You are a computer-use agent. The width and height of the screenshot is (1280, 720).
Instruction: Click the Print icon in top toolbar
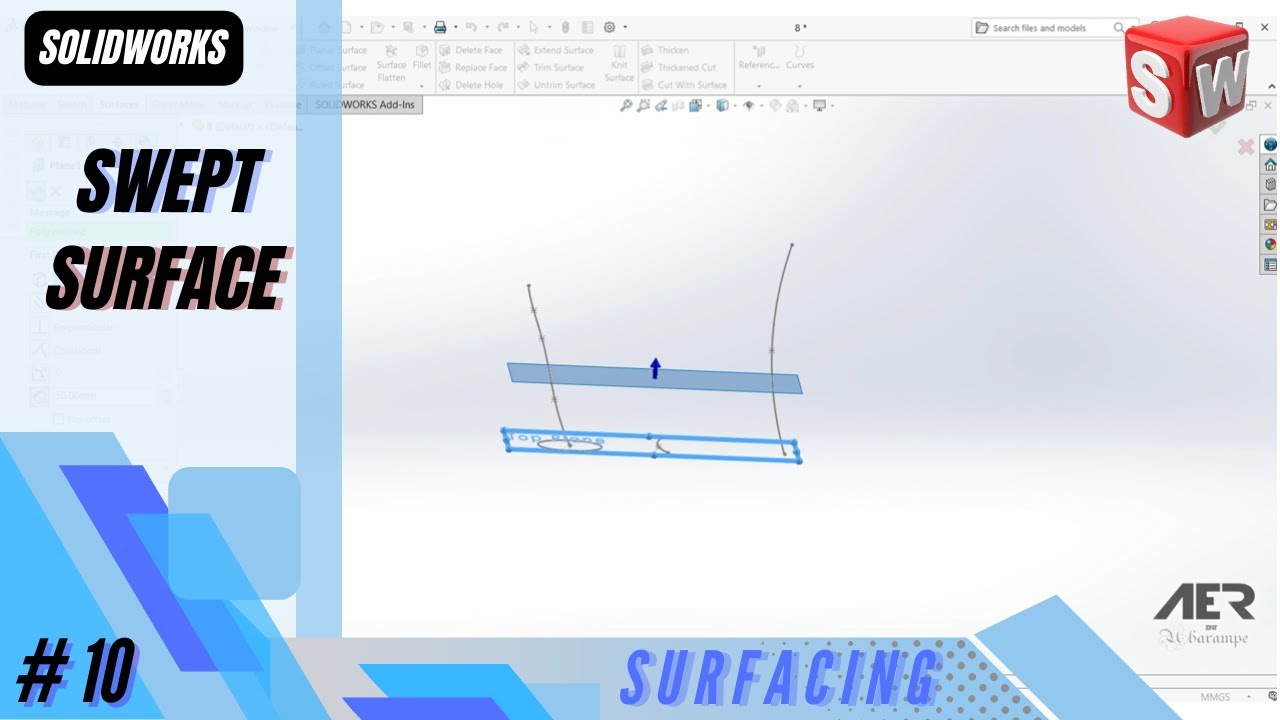(x=439, y=28)
